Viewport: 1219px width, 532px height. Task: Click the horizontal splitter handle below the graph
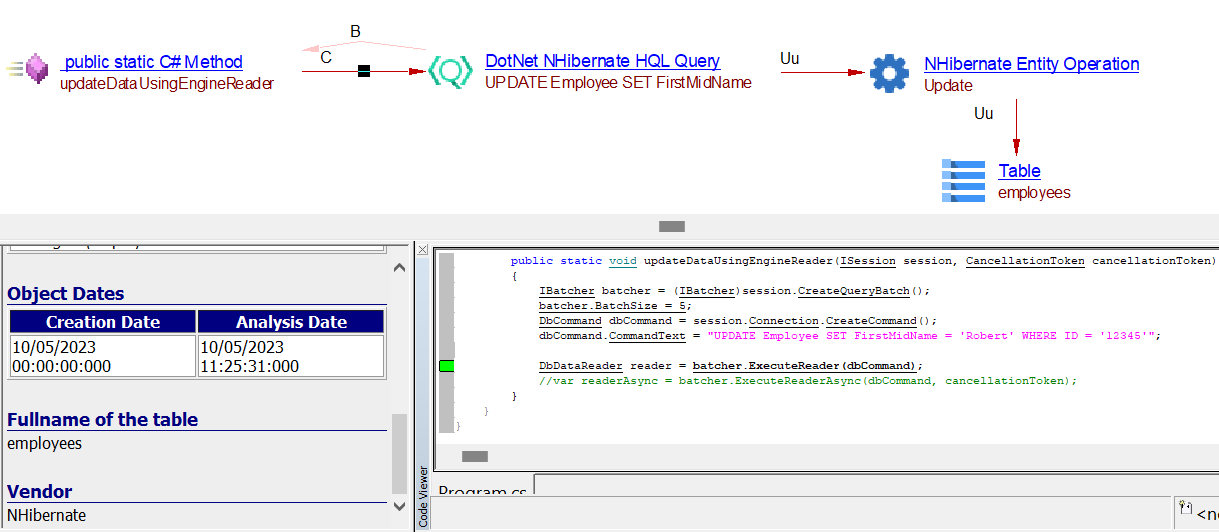click(672, 226)
